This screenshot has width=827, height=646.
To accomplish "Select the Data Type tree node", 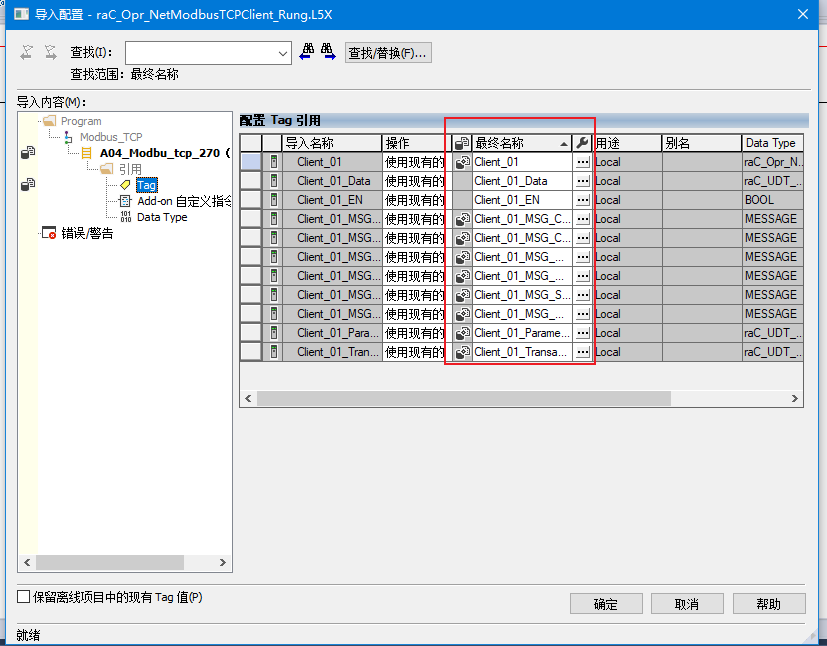I will [161, 217].
